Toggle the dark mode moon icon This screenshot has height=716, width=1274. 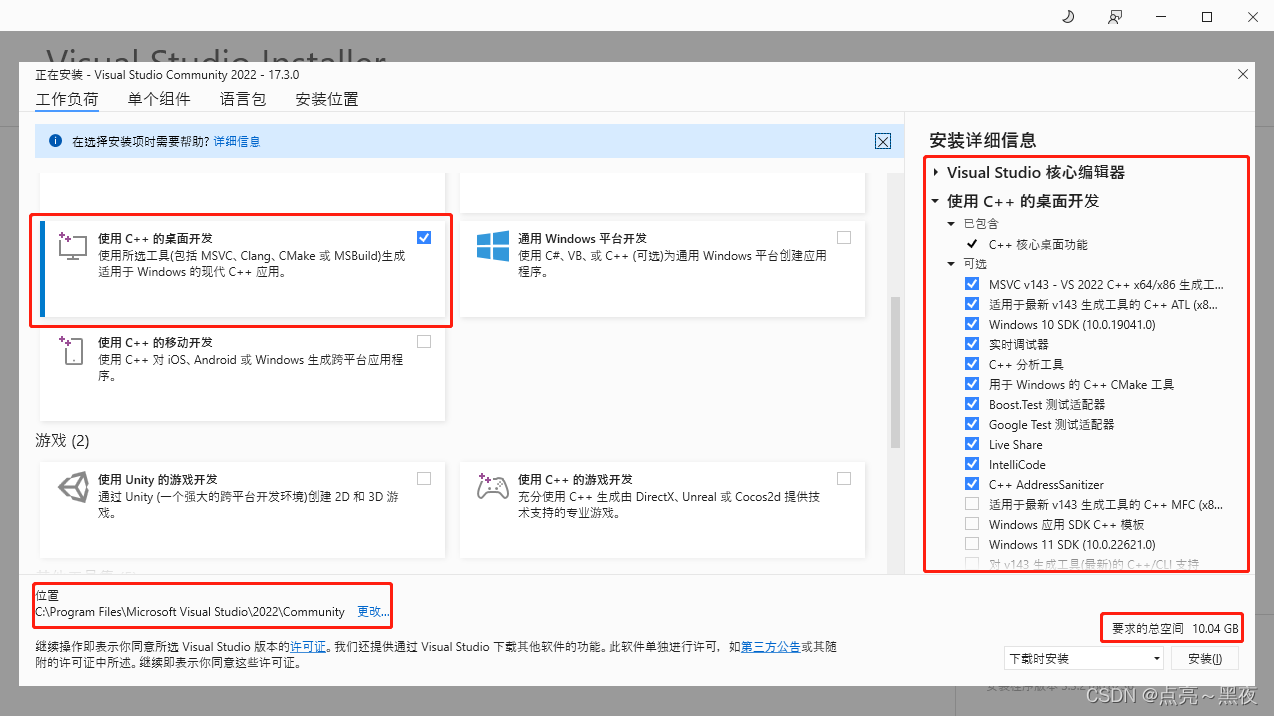pos(1067,17)
